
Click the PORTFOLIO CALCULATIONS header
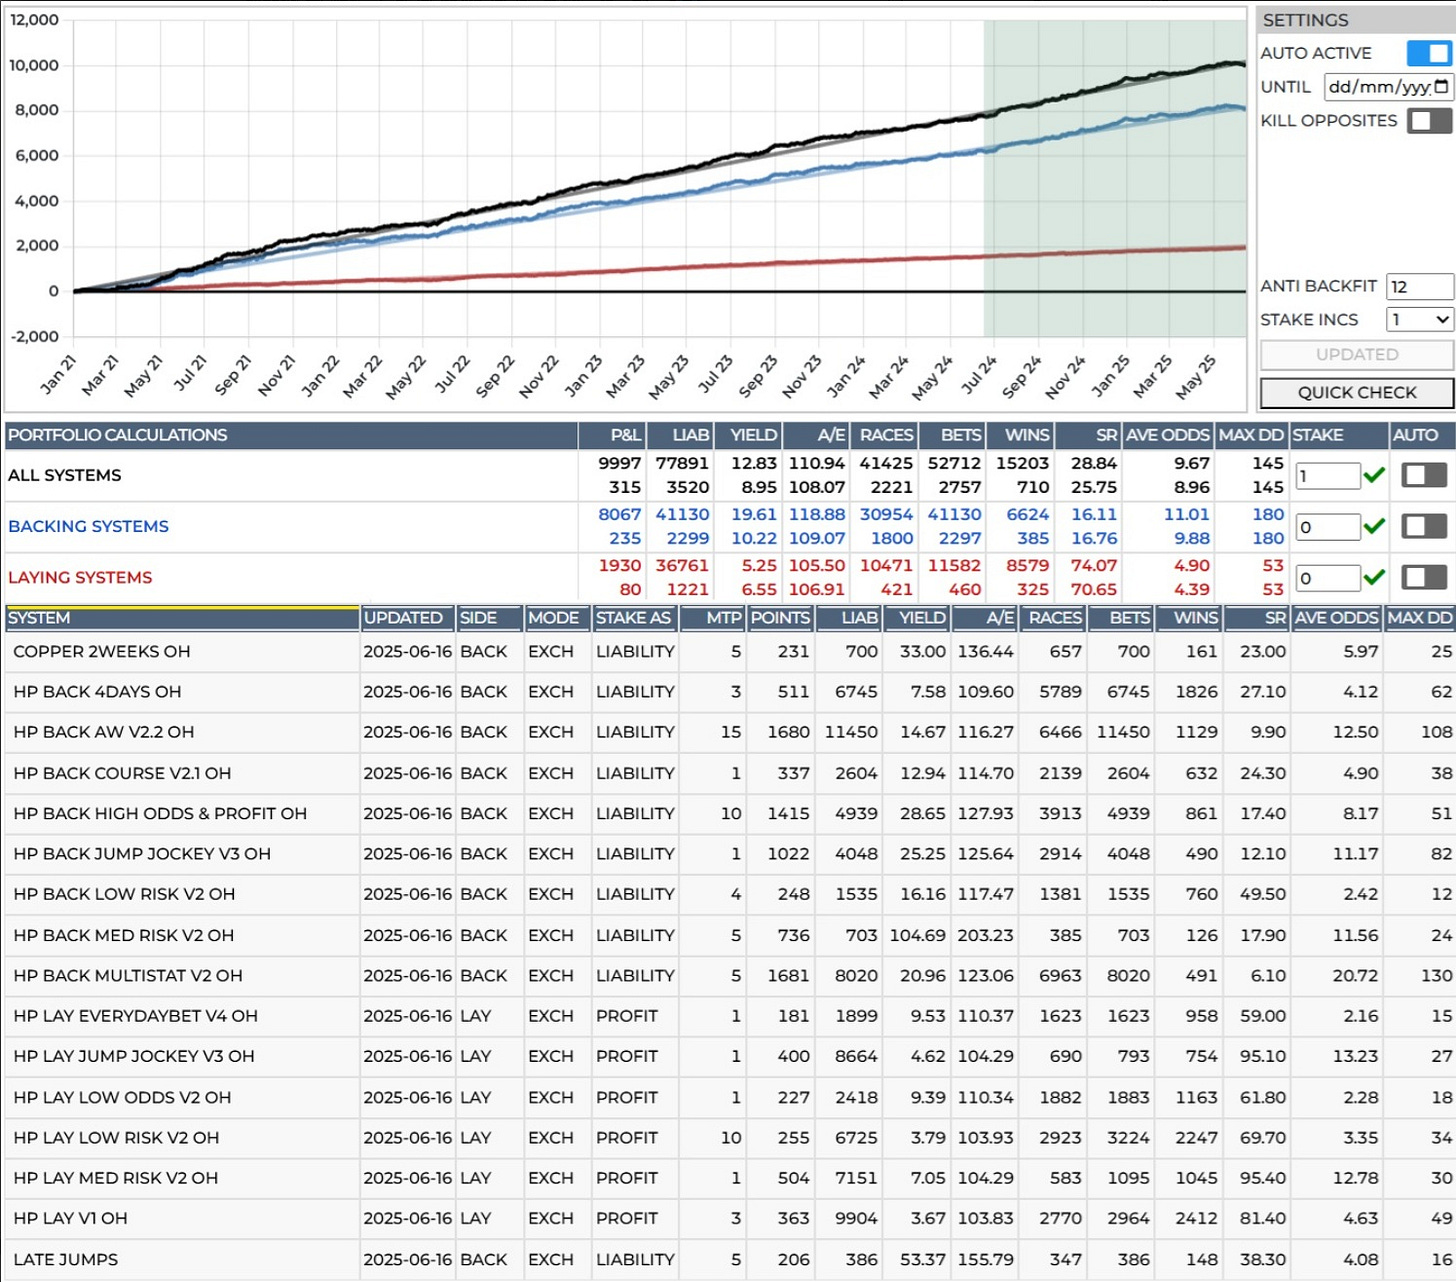click(291, 435)
